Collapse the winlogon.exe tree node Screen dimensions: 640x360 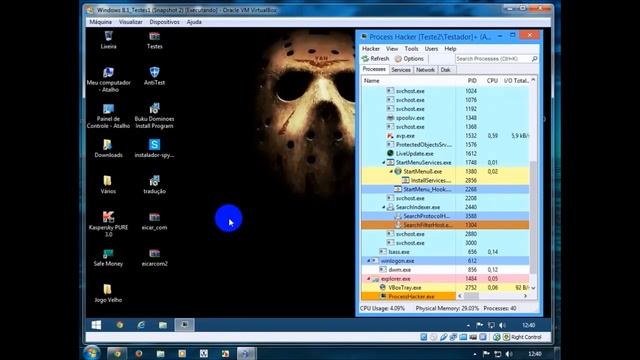click(369, 261)
